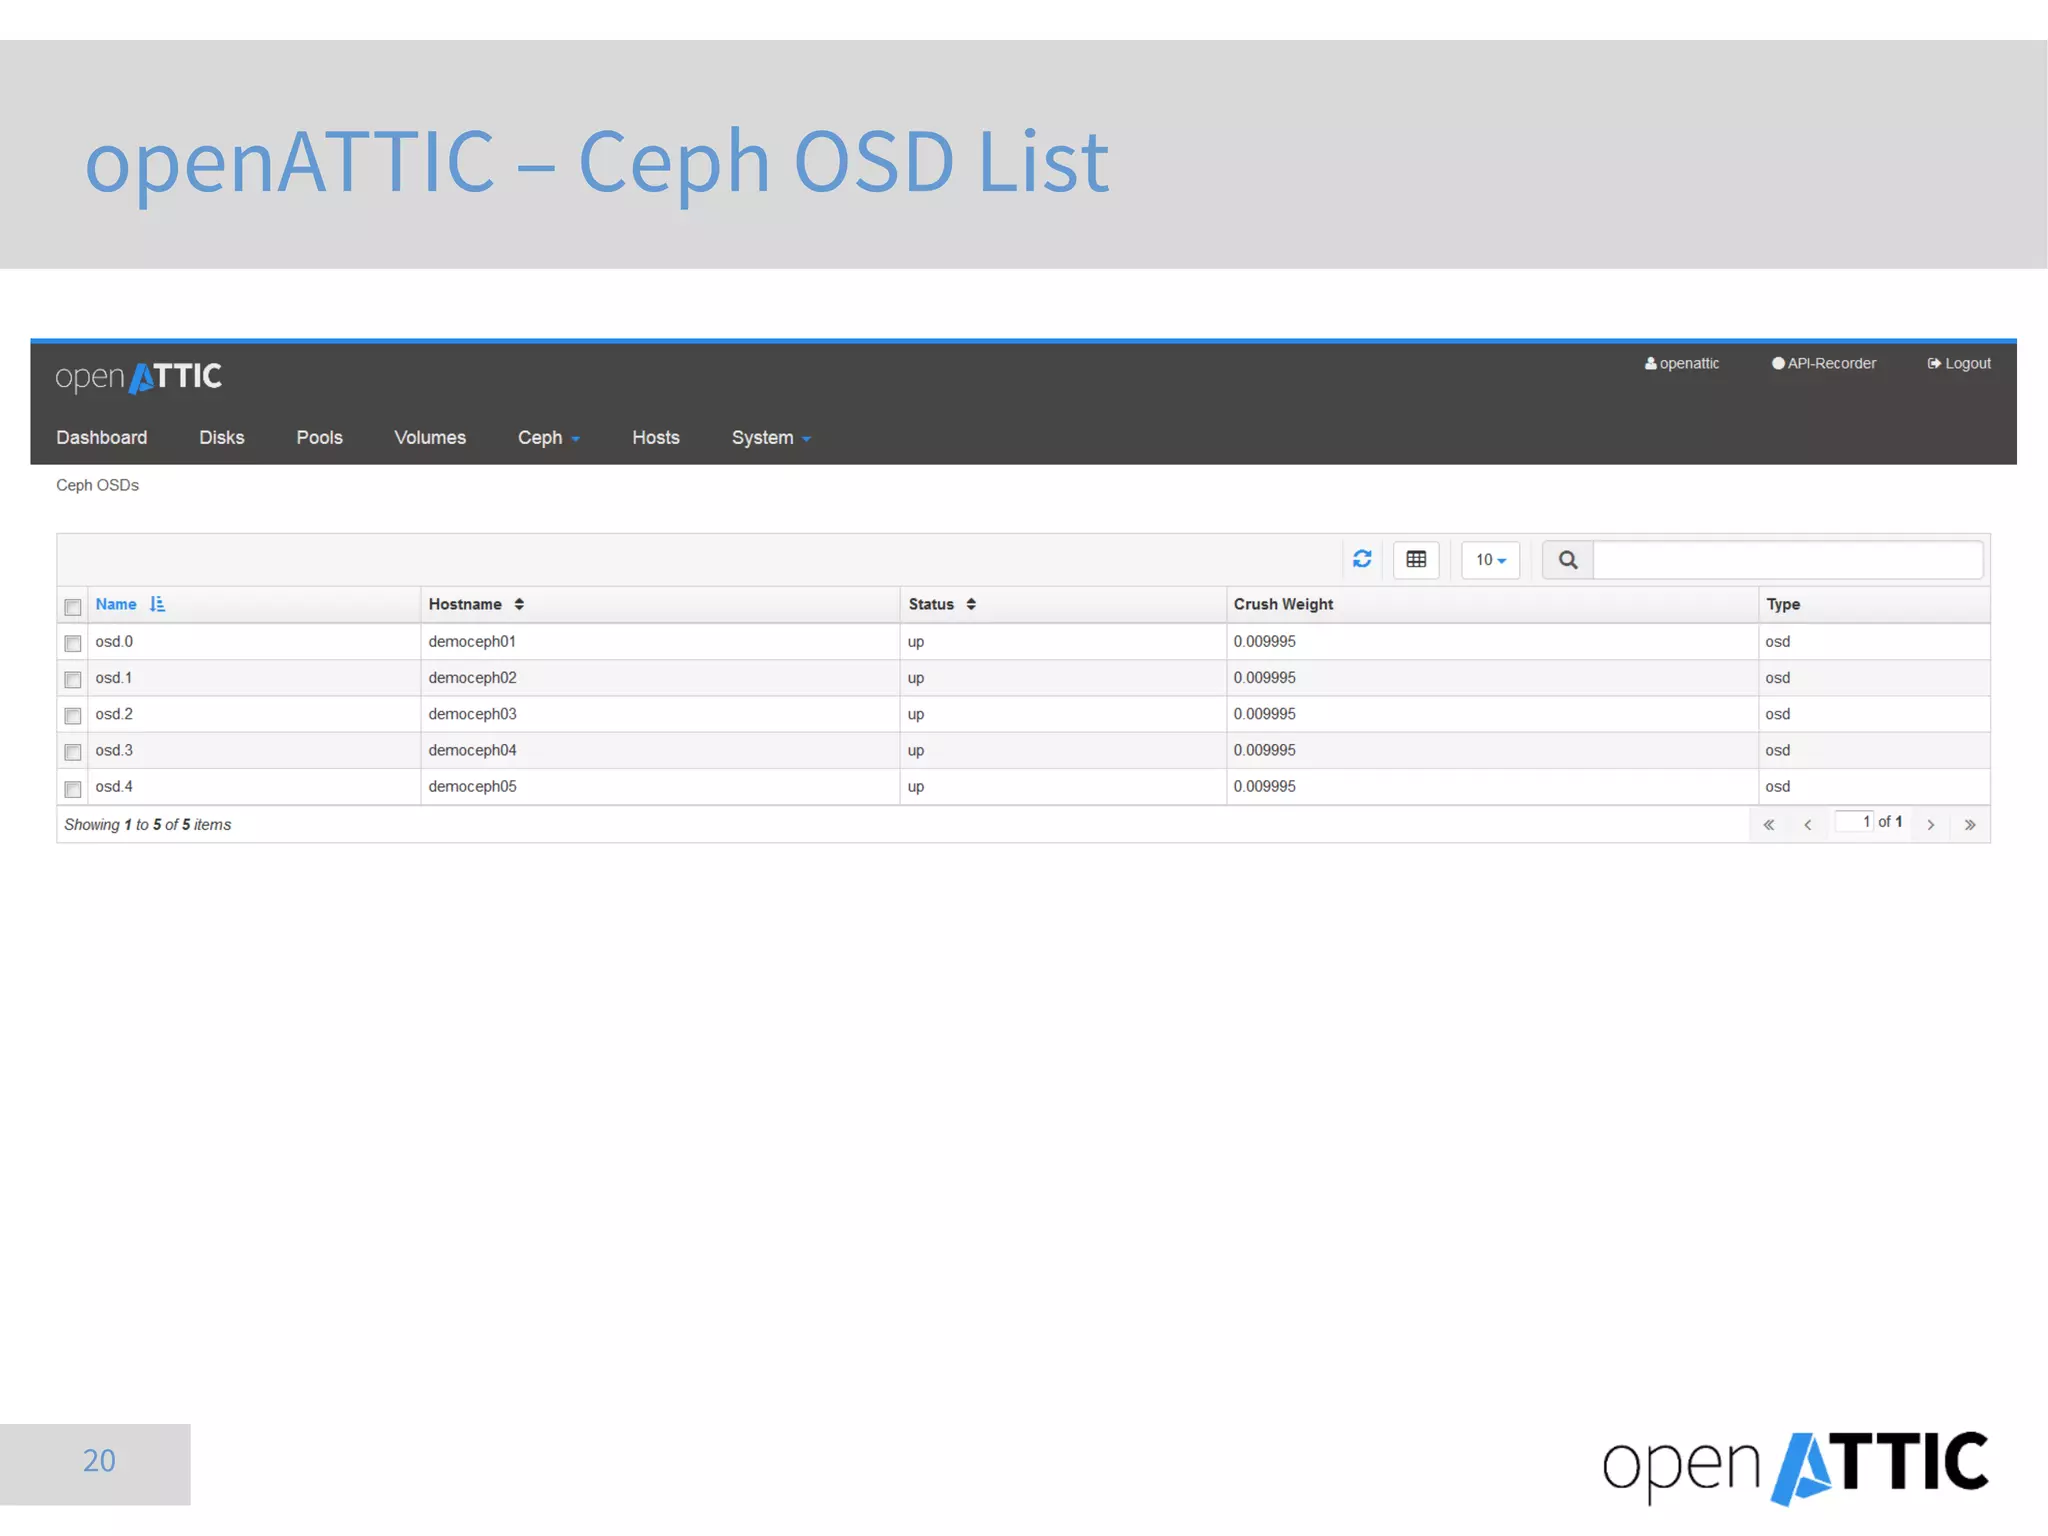Screen dimensions: 2048x1536
Task: Click the openATTIC logo in the header
Action: (x=138, y=377)
